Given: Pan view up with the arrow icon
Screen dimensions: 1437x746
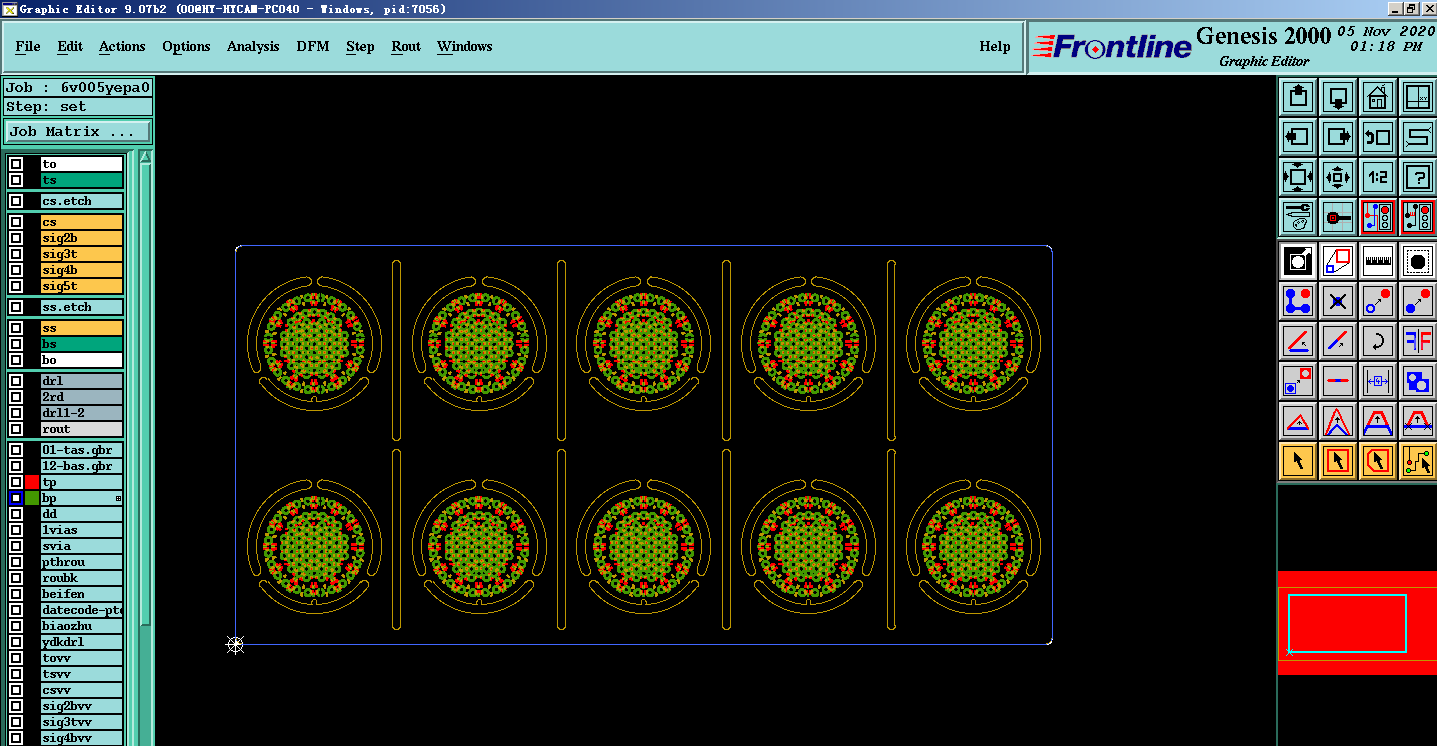Looking at the screenshot, I should pos(1298,97).
